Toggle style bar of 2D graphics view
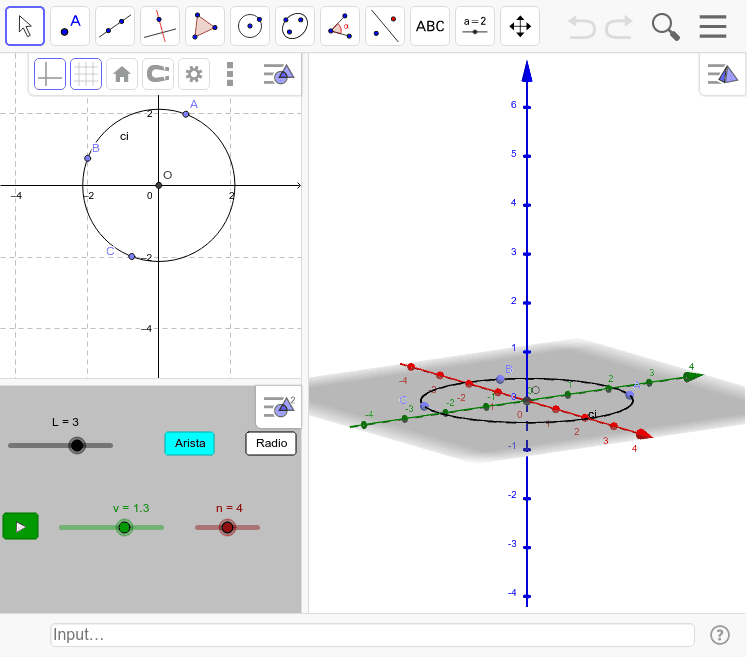The width and height of the screenshot is (747, 658). click(279, 74)
